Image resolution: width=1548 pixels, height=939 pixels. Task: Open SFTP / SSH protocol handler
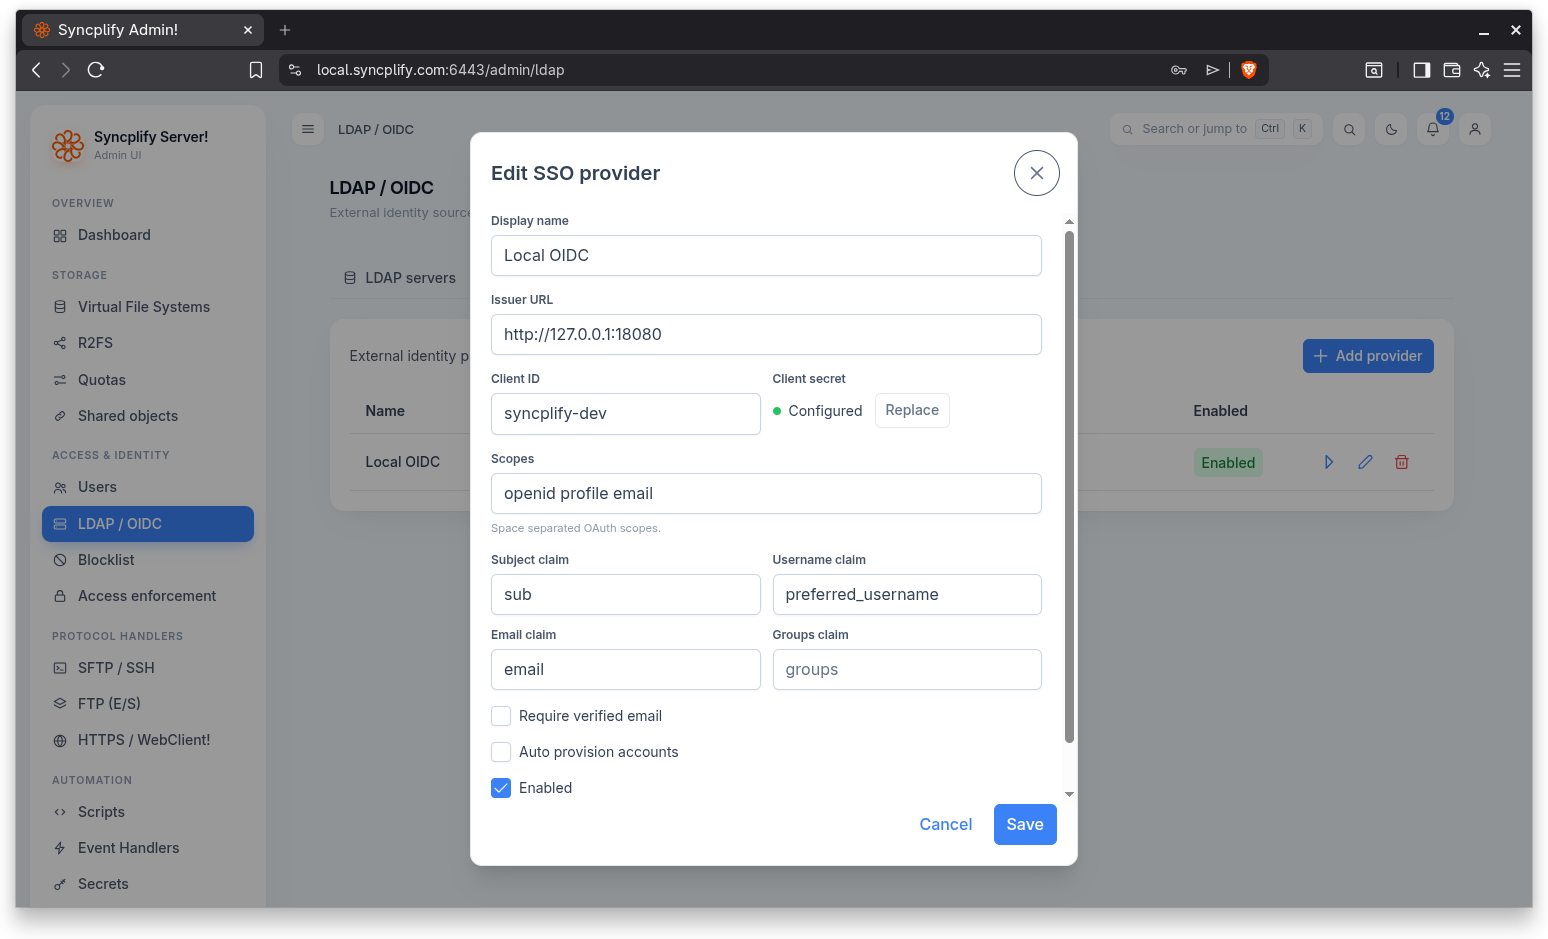click(148, 668)
